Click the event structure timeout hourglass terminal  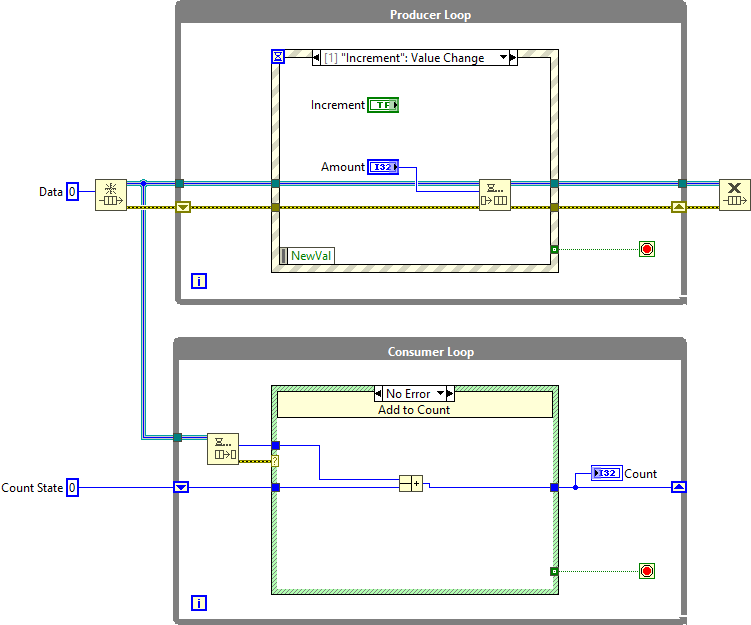279,58
